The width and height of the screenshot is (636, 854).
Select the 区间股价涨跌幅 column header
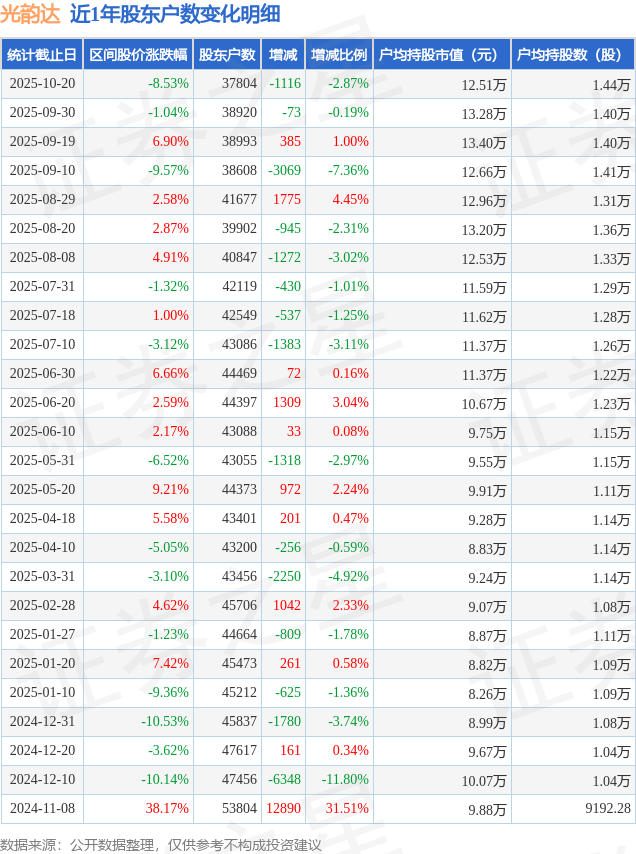click(137, 55)
